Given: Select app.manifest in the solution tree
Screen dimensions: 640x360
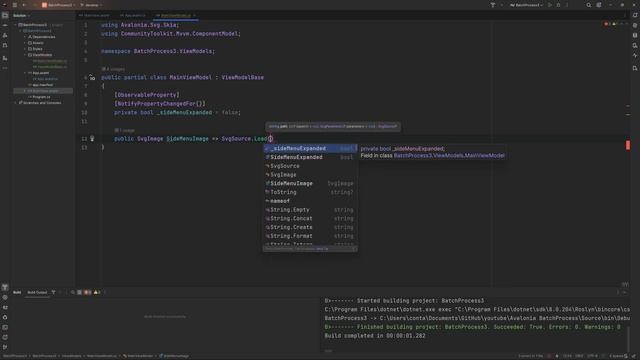Looking at the screenshot, I should pos(43,85).
